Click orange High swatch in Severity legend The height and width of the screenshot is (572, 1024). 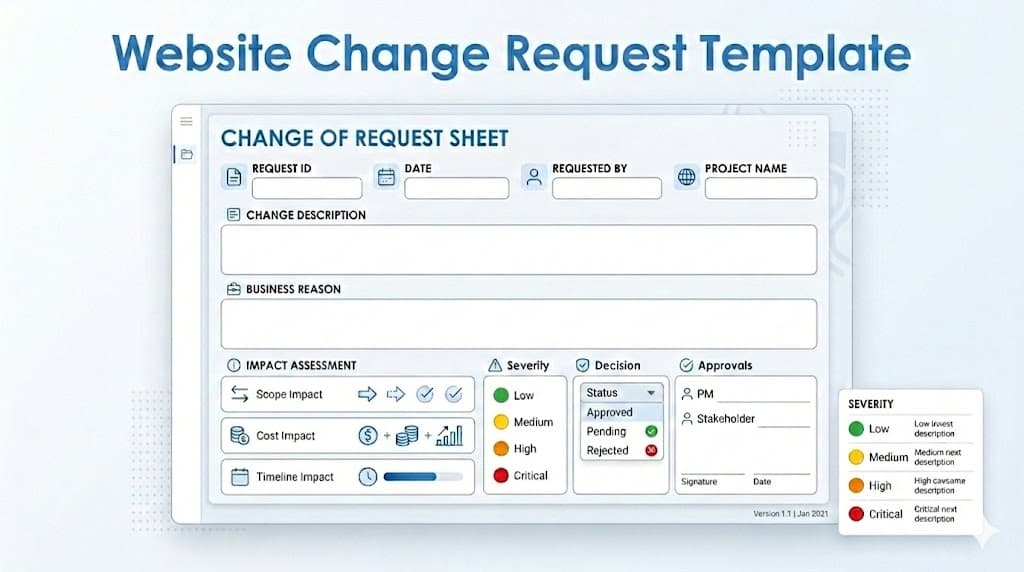(856, 485)
